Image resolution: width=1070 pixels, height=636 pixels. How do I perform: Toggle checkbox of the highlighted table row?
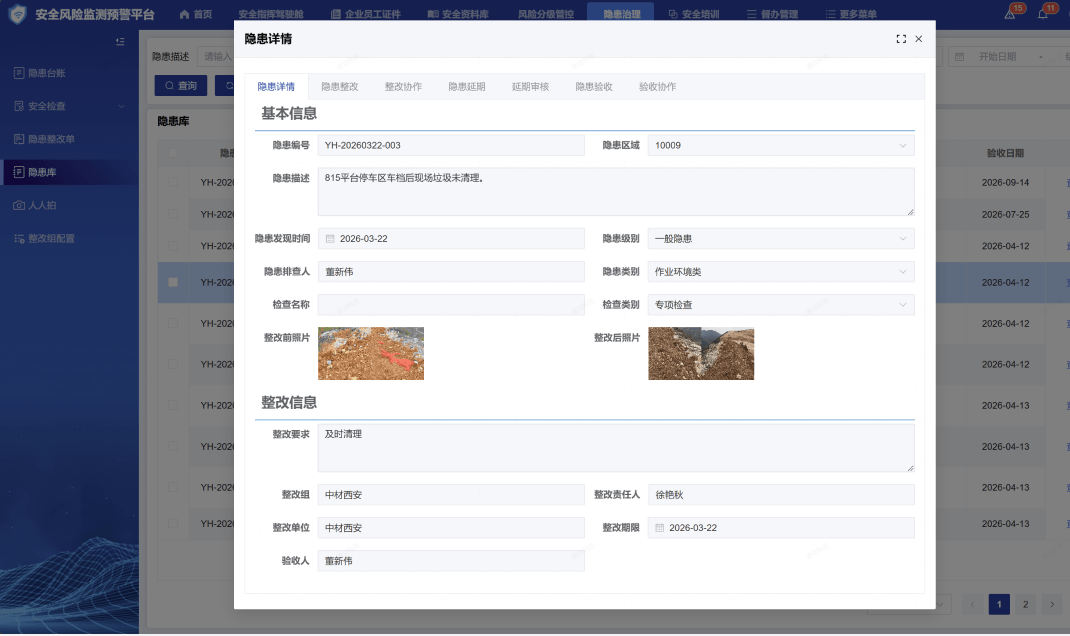[173, 283]
